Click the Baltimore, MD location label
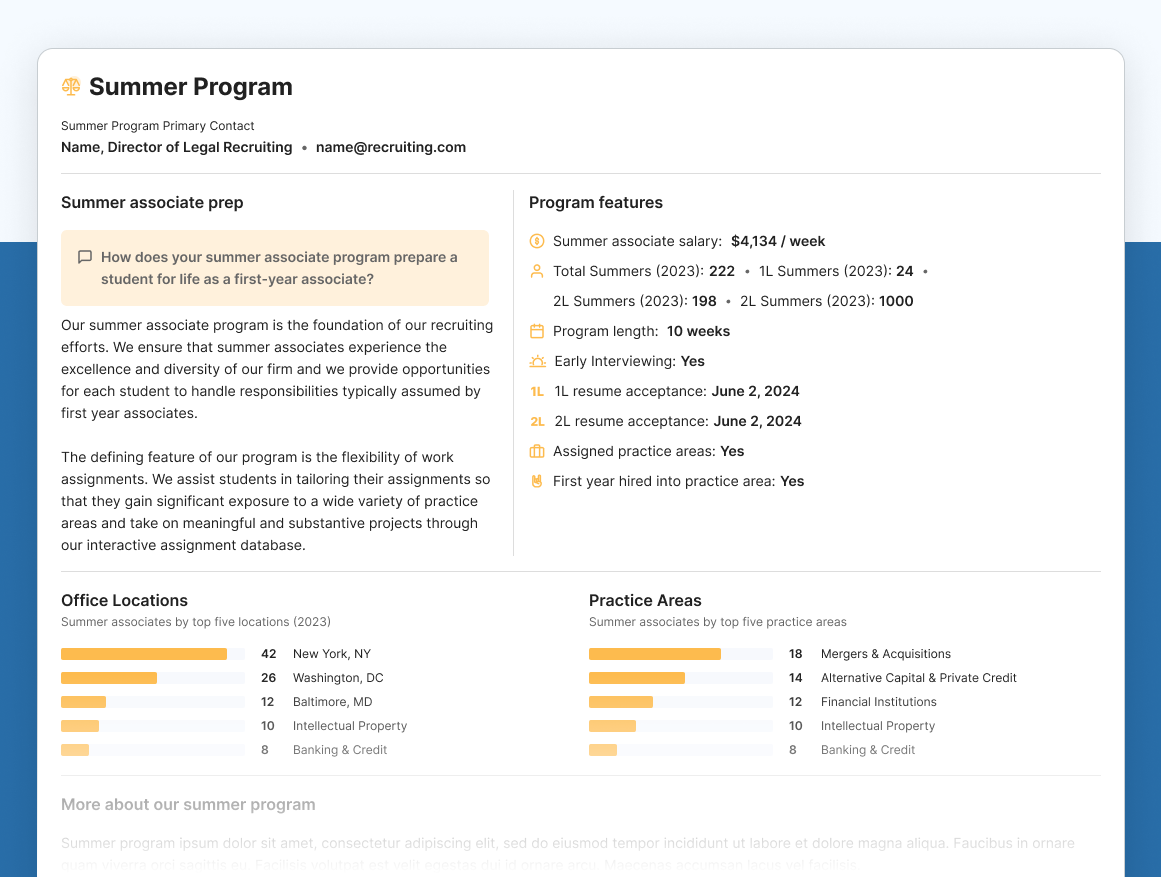 (332, 702)
